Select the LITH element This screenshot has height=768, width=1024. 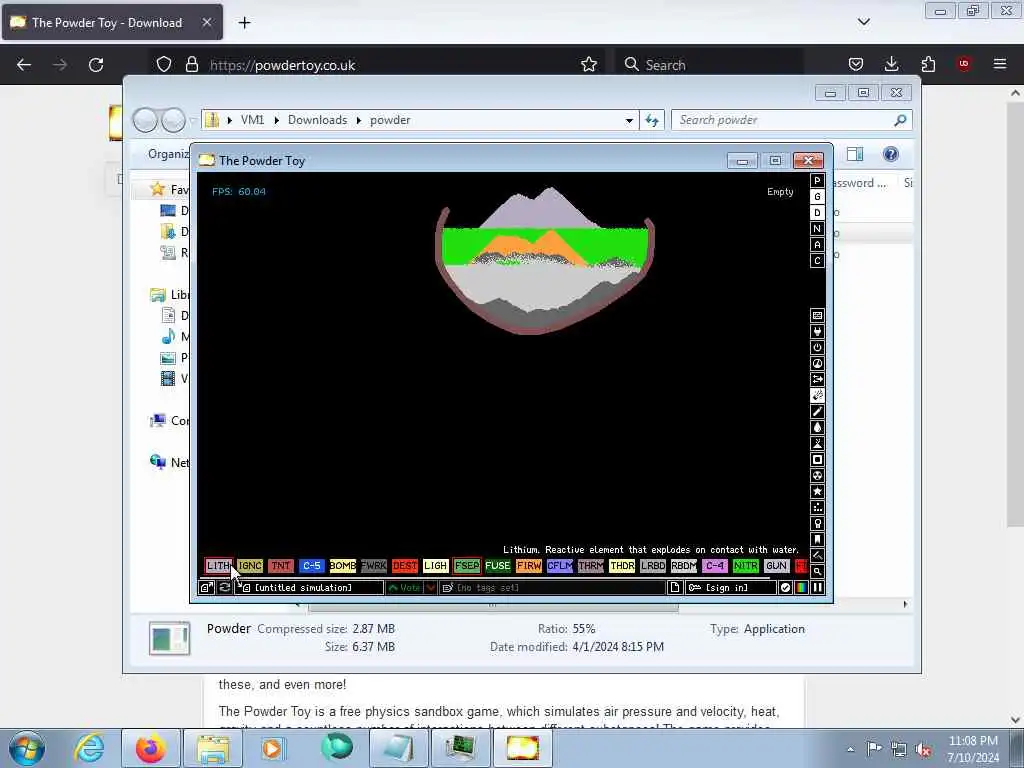218,566
